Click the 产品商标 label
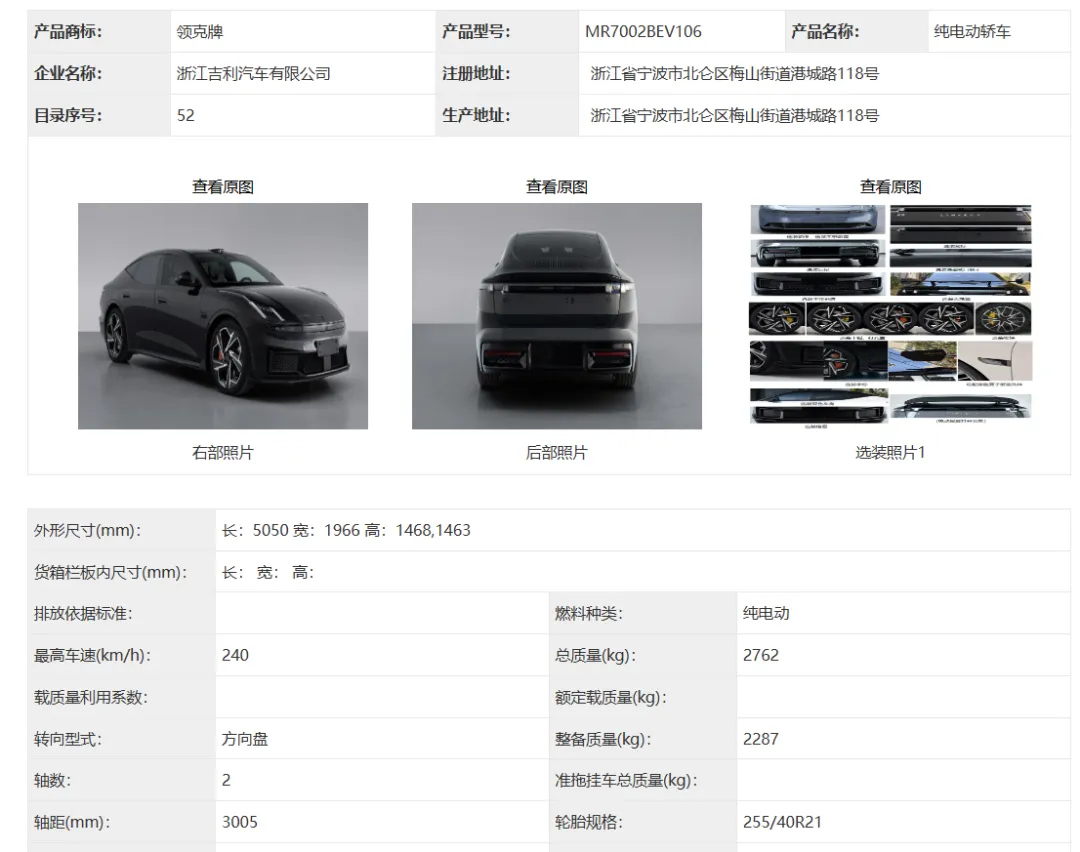The width and height of the screenshot is (1080, 852). point(68,32)
